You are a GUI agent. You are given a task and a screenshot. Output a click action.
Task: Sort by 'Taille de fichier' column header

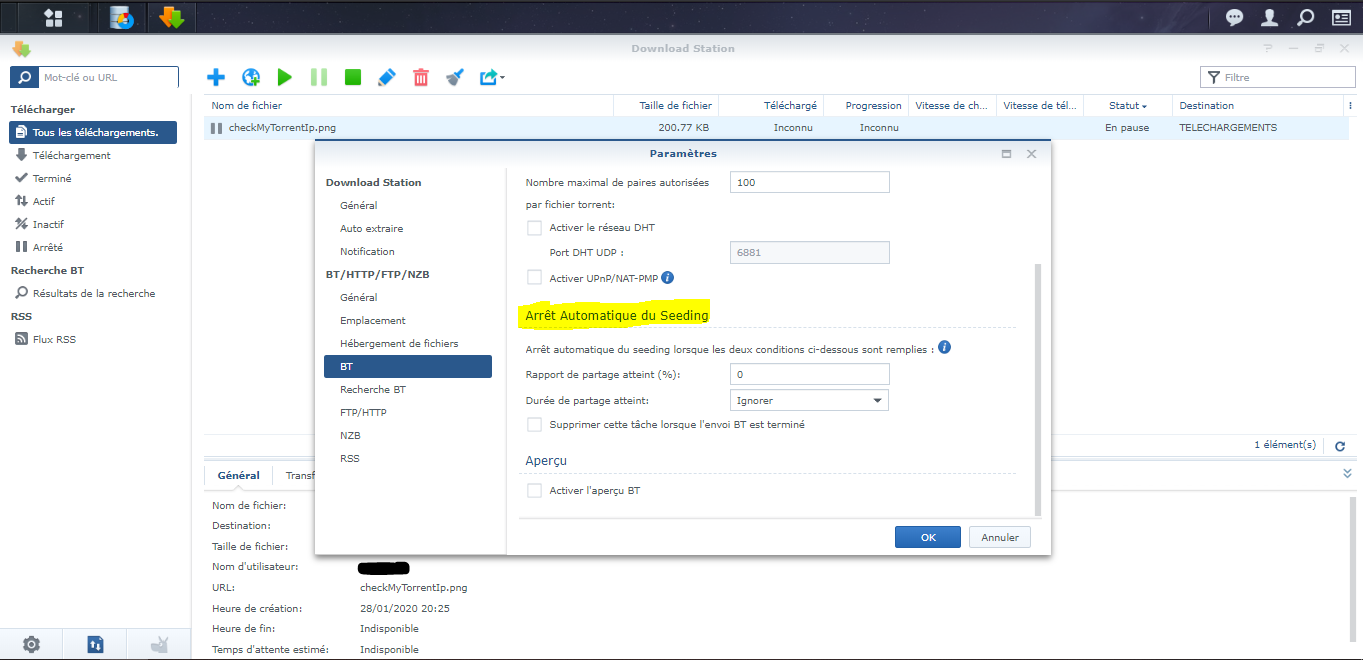[666, 106]
